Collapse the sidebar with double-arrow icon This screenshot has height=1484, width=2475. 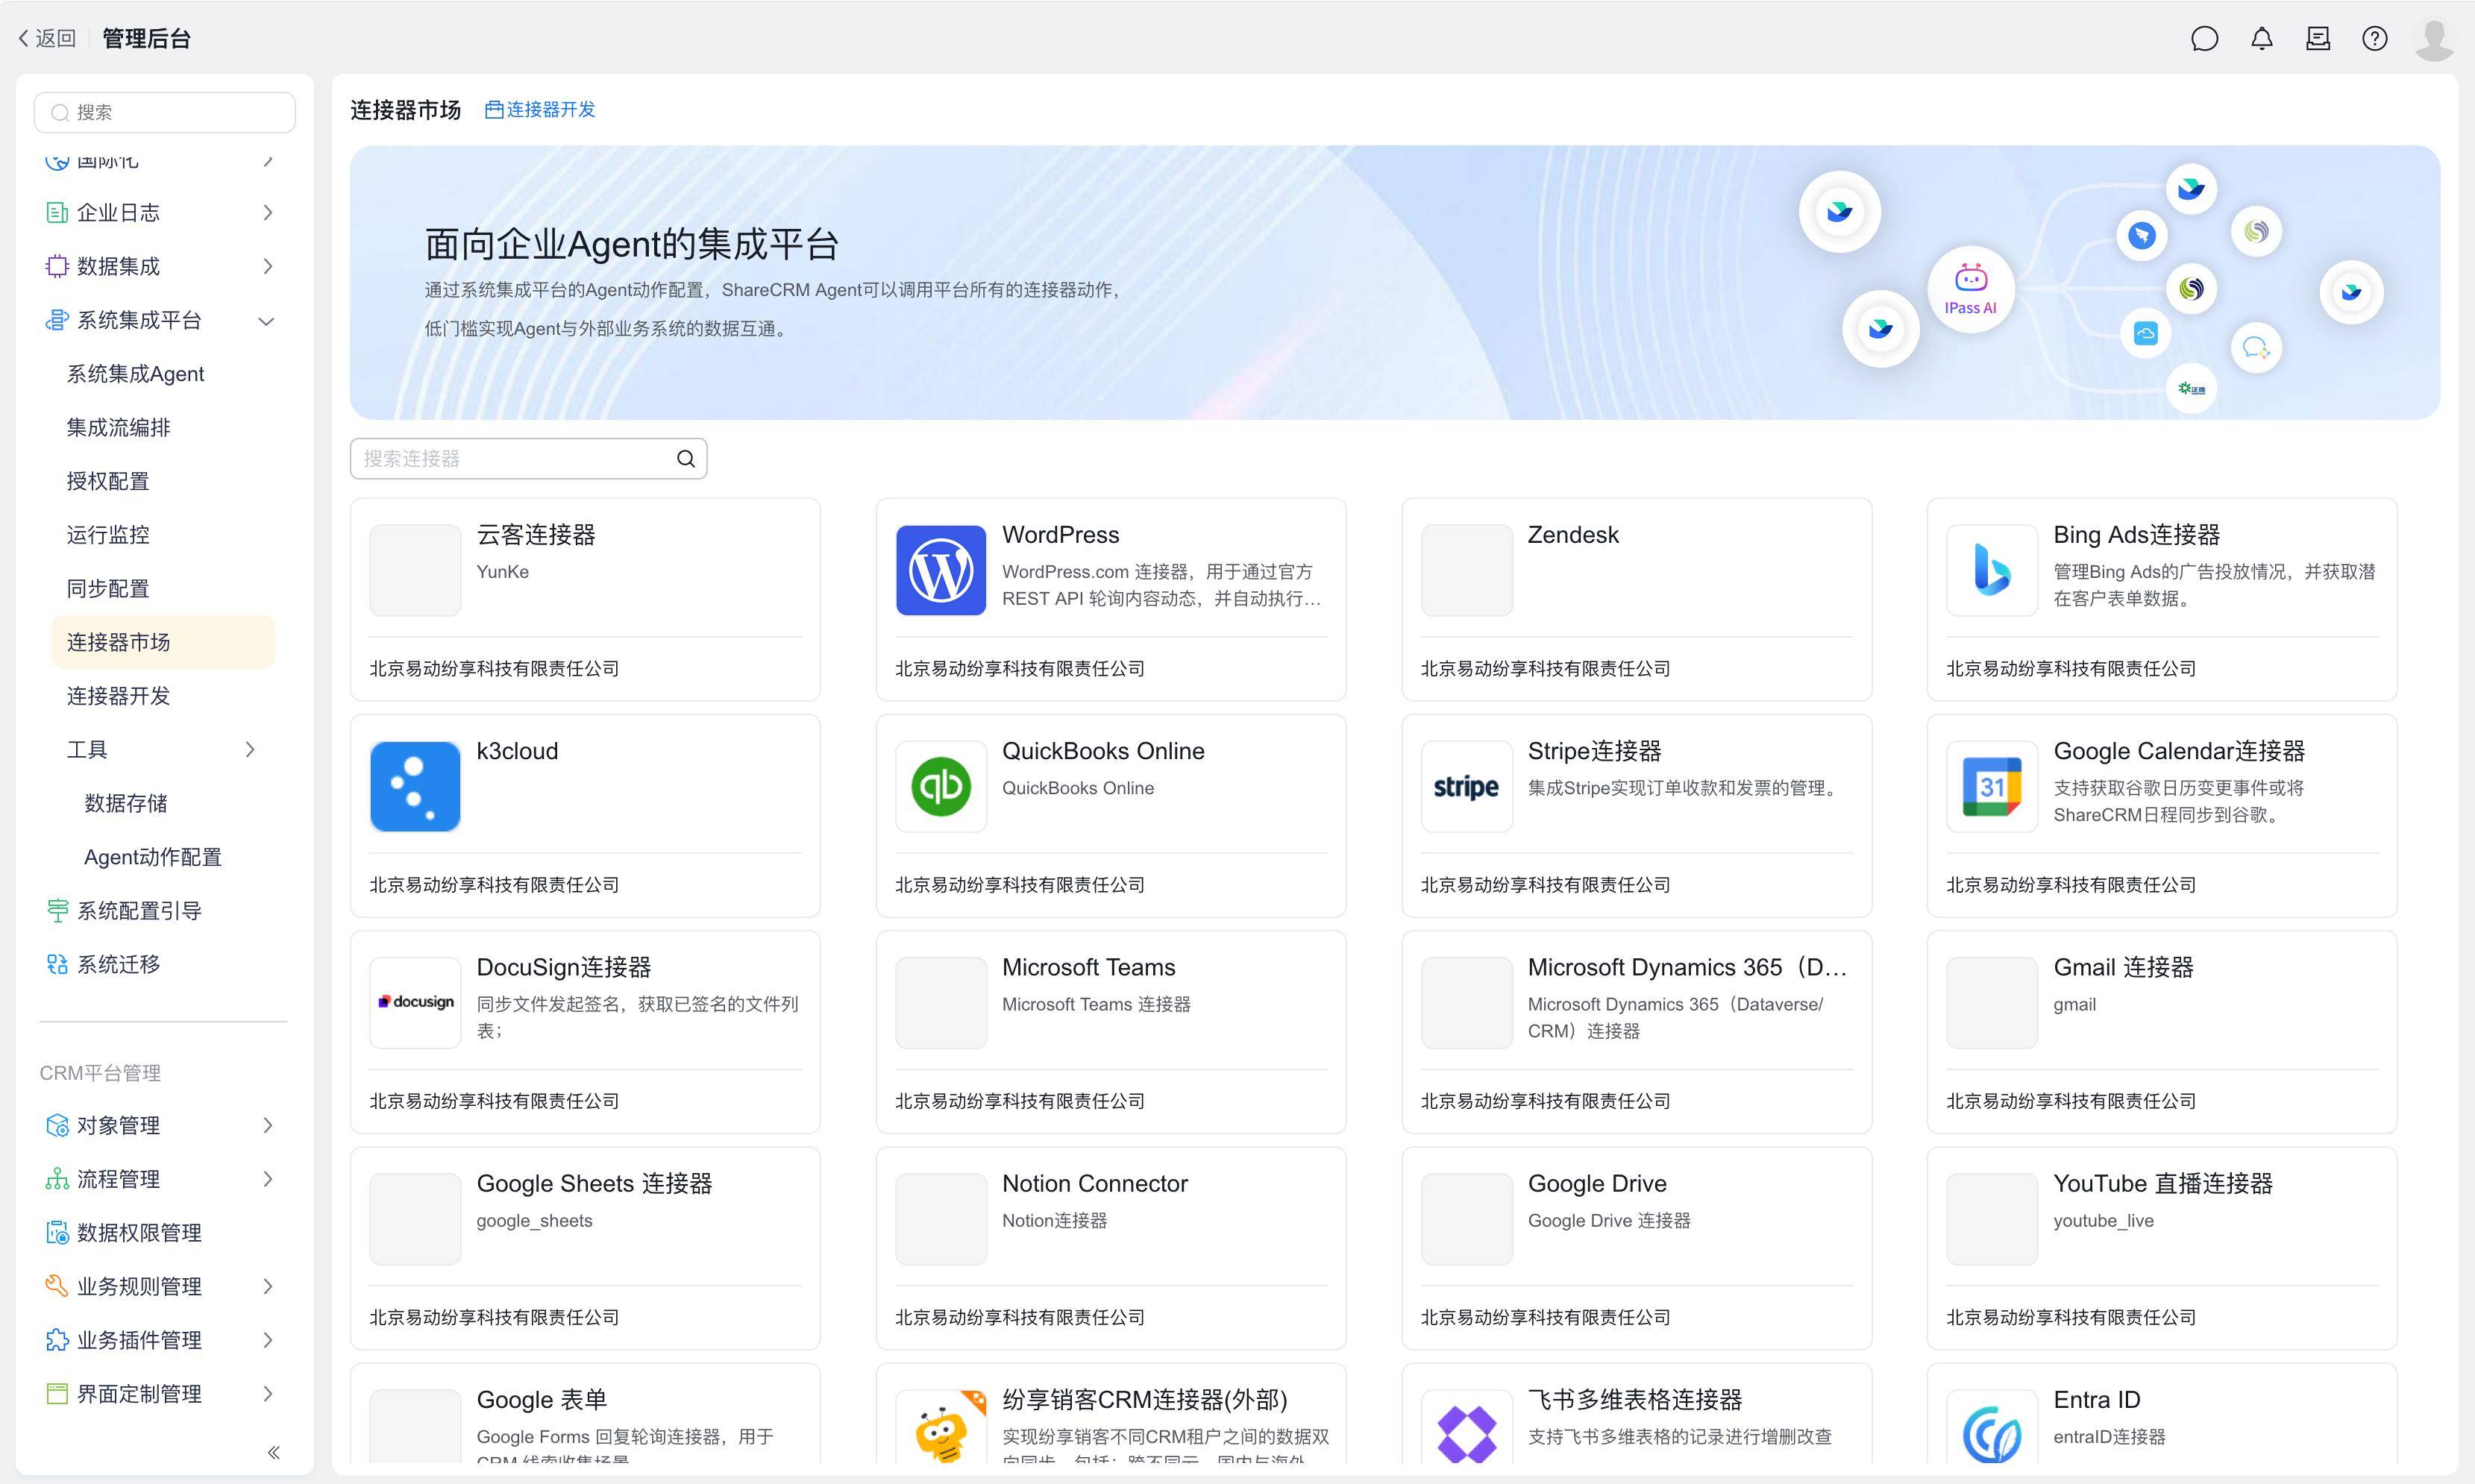(273, 1452)
